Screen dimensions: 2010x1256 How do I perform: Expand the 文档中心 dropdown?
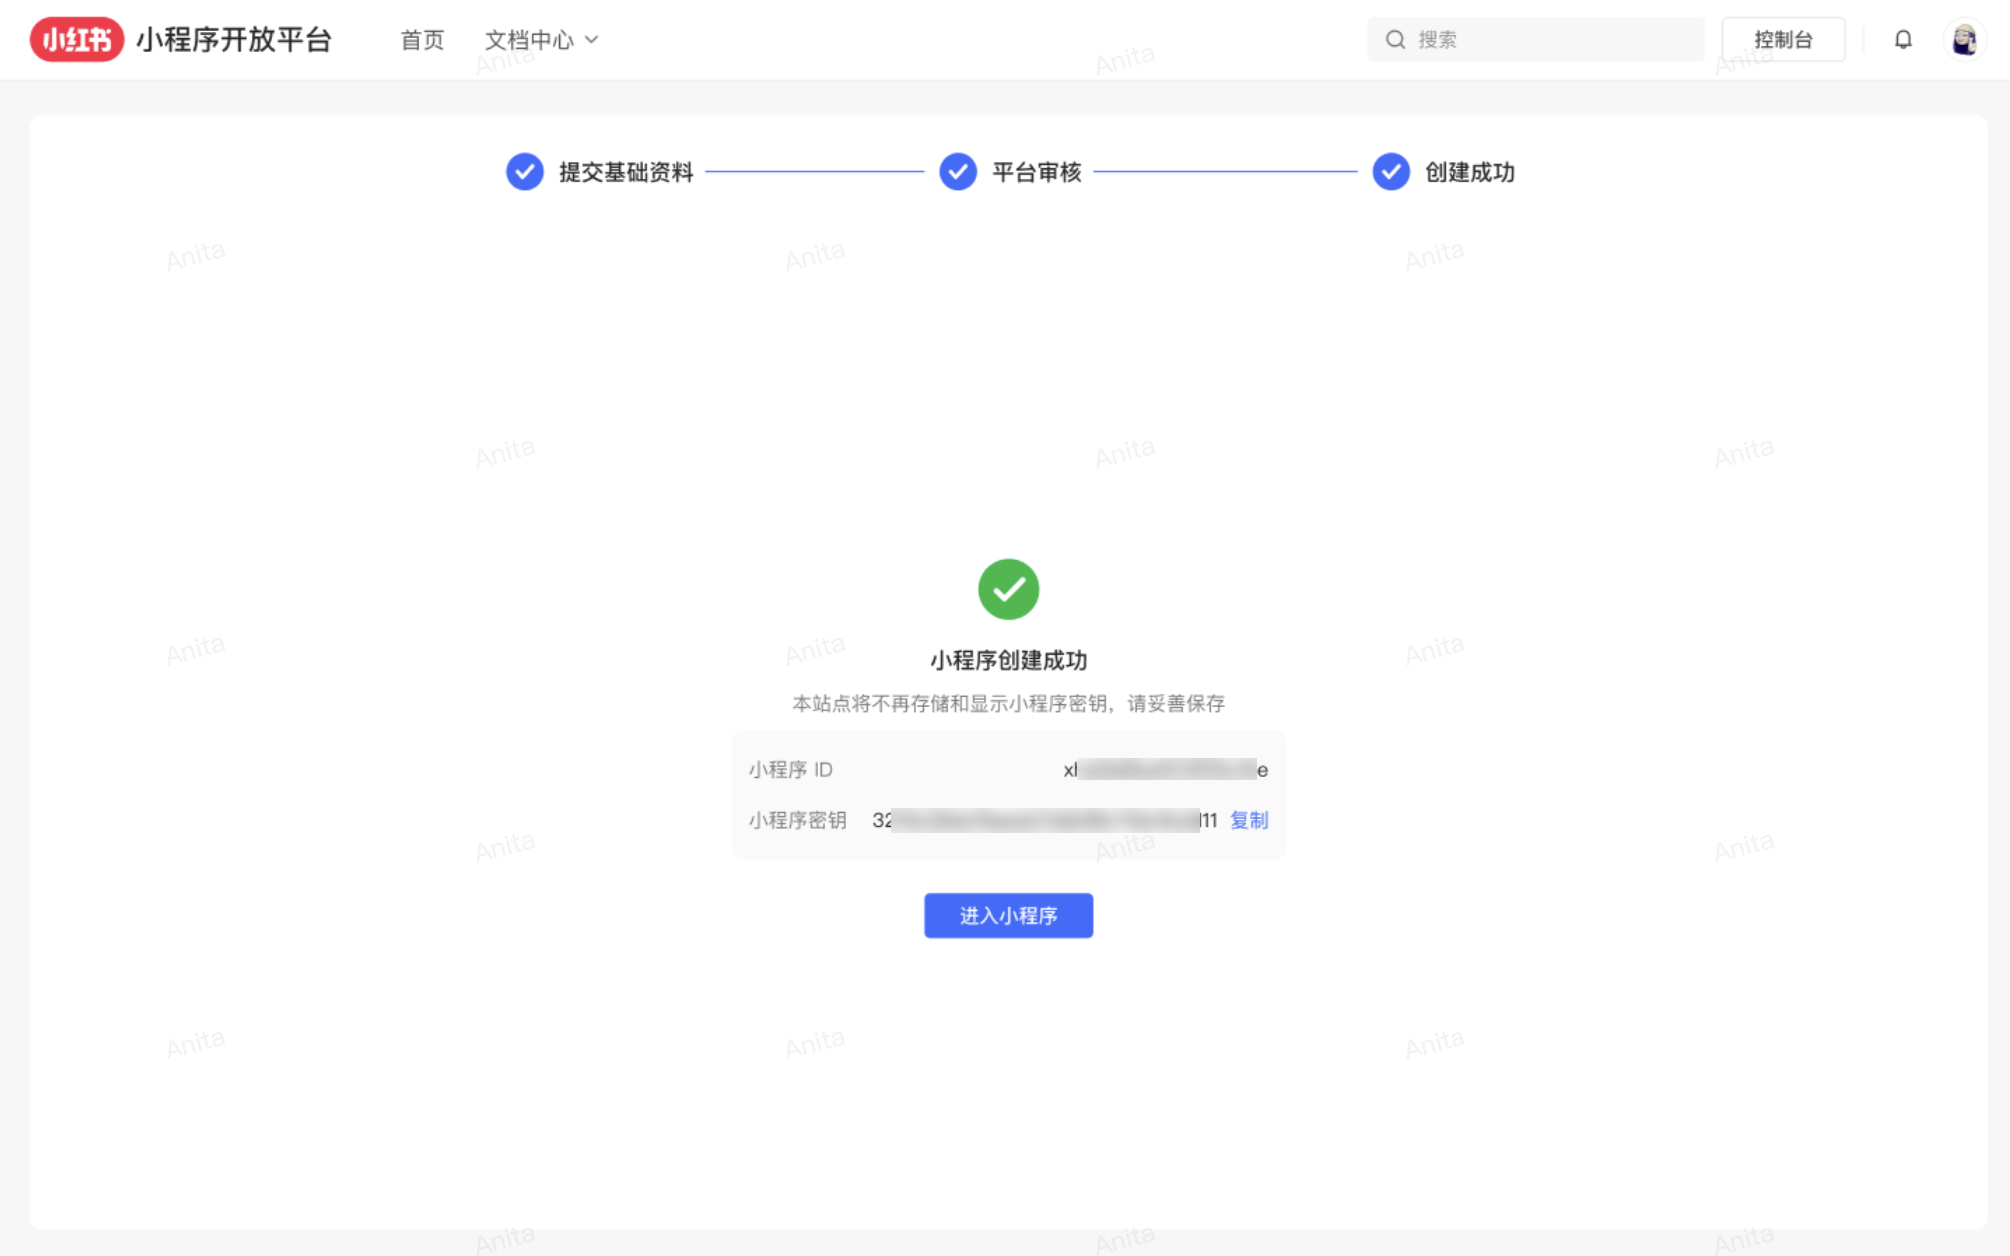[x=530, y=40]
